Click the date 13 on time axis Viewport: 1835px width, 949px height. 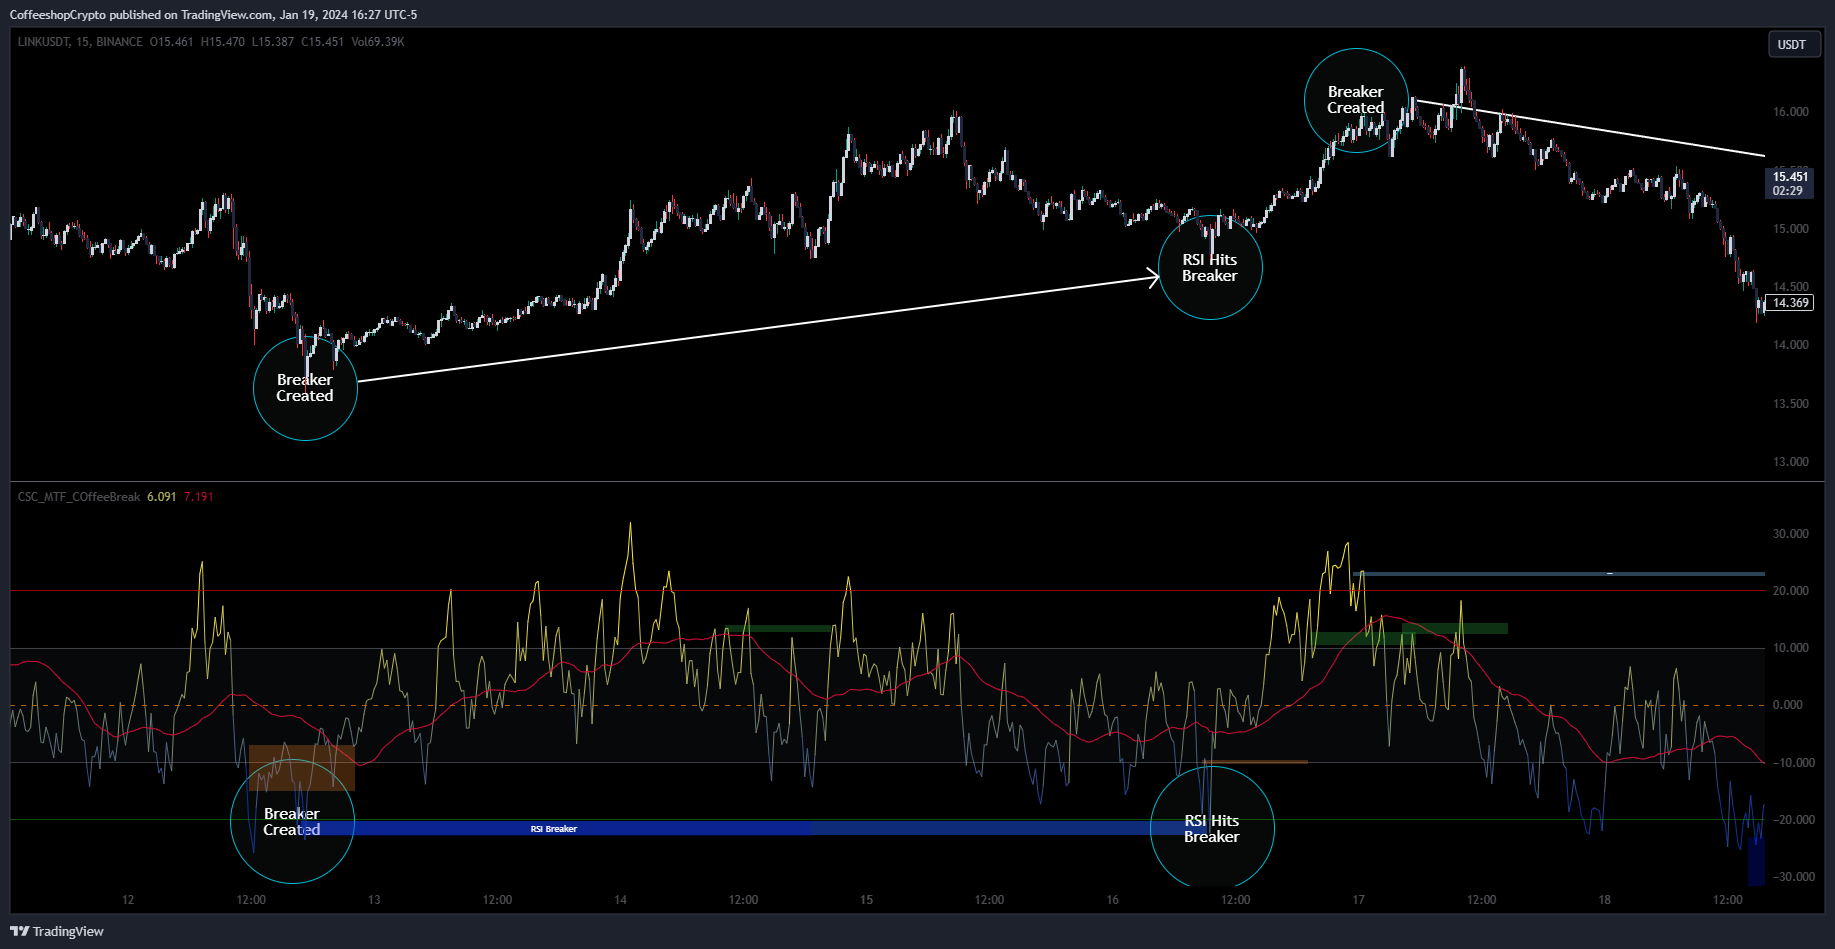pos(374,900)
